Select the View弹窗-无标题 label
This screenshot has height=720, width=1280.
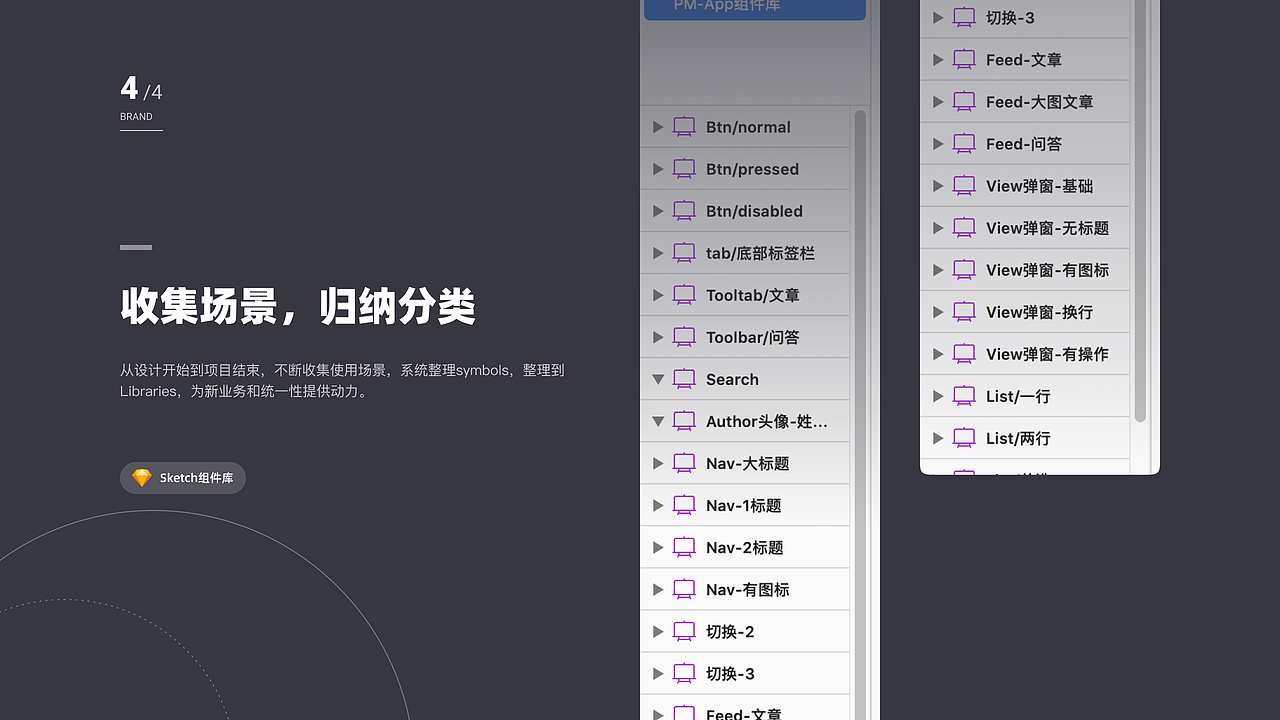[x=1047, y=228]
